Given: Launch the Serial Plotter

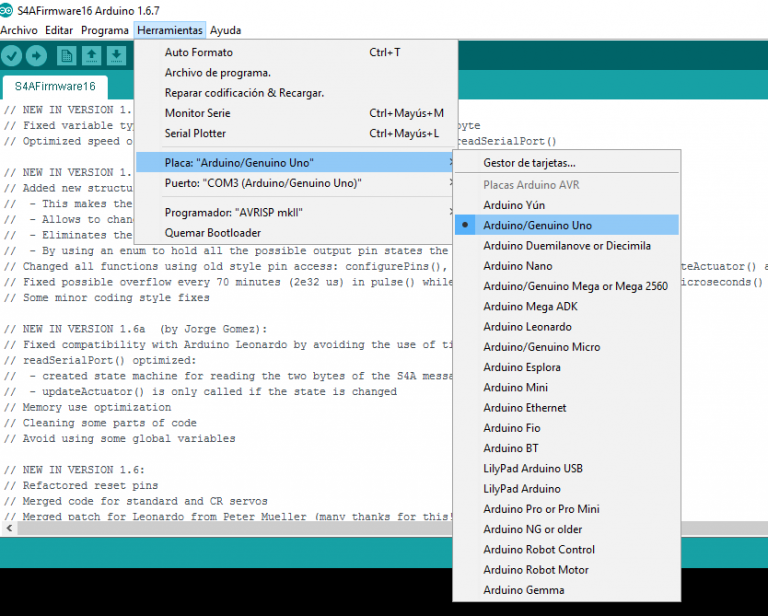Looking at the screenshot, I should (x=195, y=133).
